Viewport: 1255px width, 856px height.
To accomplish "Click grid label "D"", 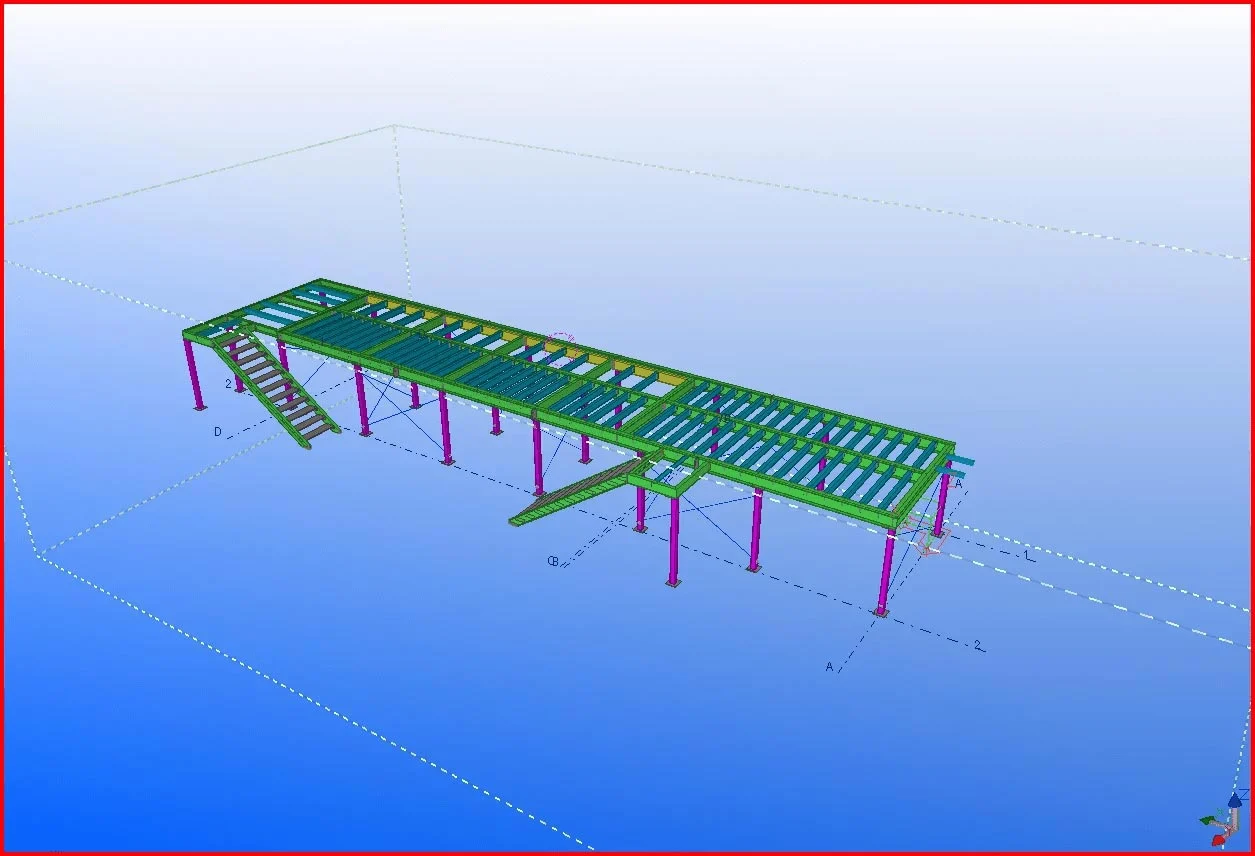I will click(x=218, y=432).
